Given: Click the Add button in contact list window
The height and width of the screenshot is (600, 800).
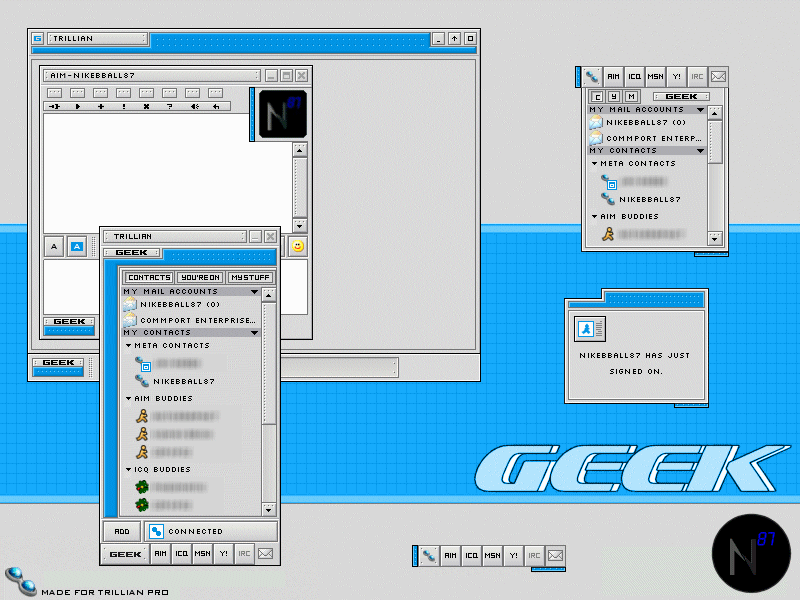Looking at the screenshot, I should 122,532.
